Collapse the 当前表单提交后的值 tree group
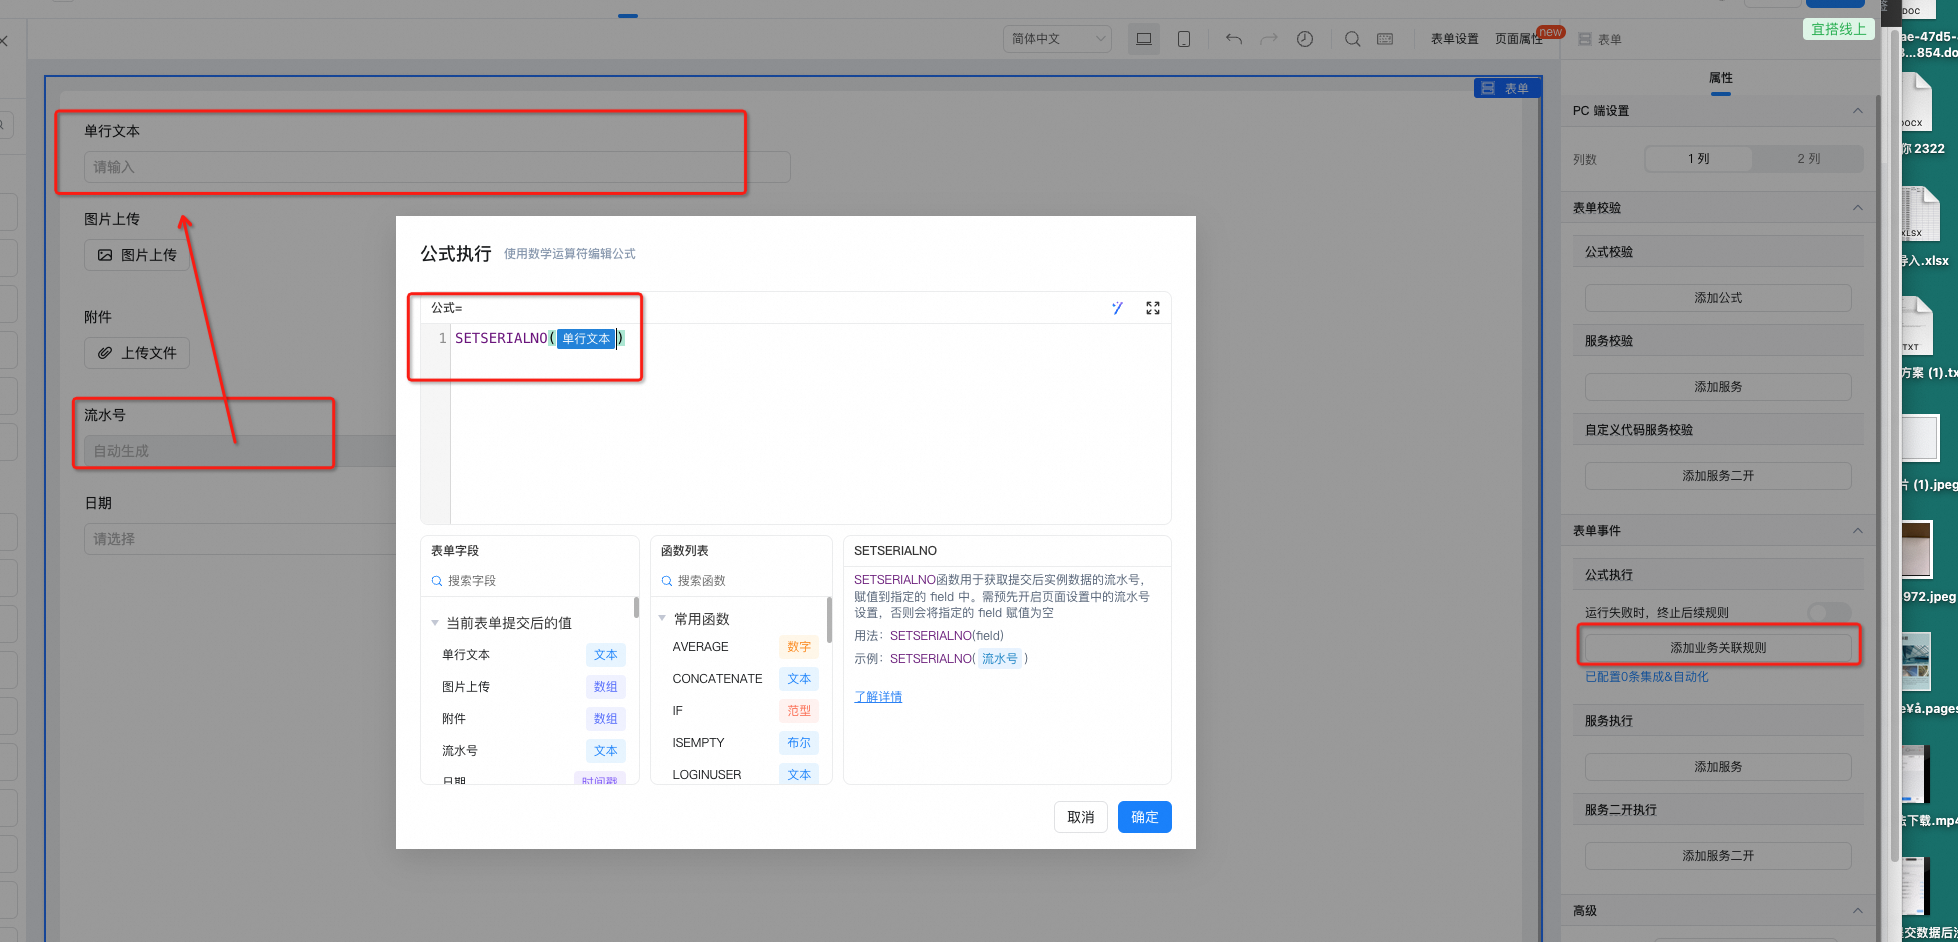Image resolution: width=1958 pixels, height=942 pixels. point(435,623)
